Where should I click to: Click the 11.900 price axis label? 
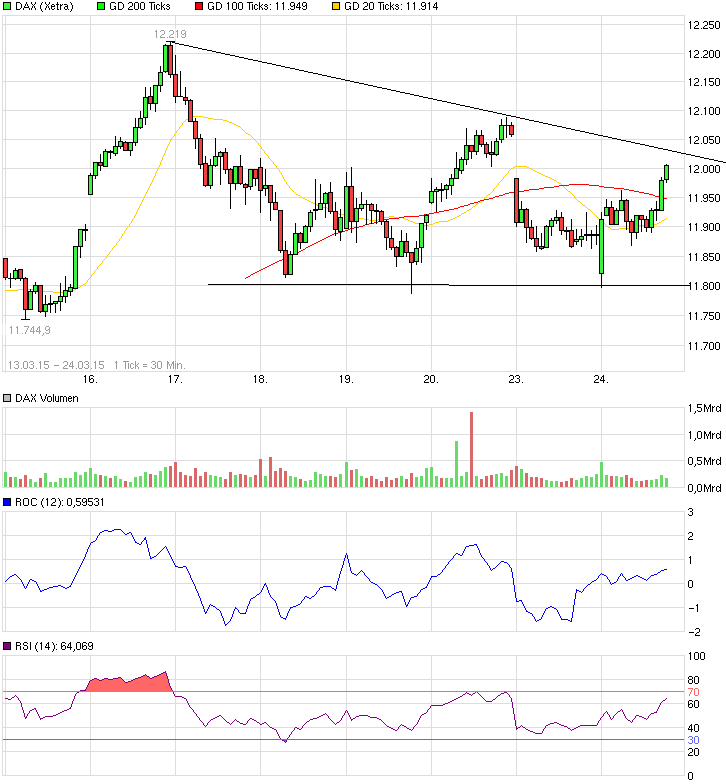pos(704,227)
